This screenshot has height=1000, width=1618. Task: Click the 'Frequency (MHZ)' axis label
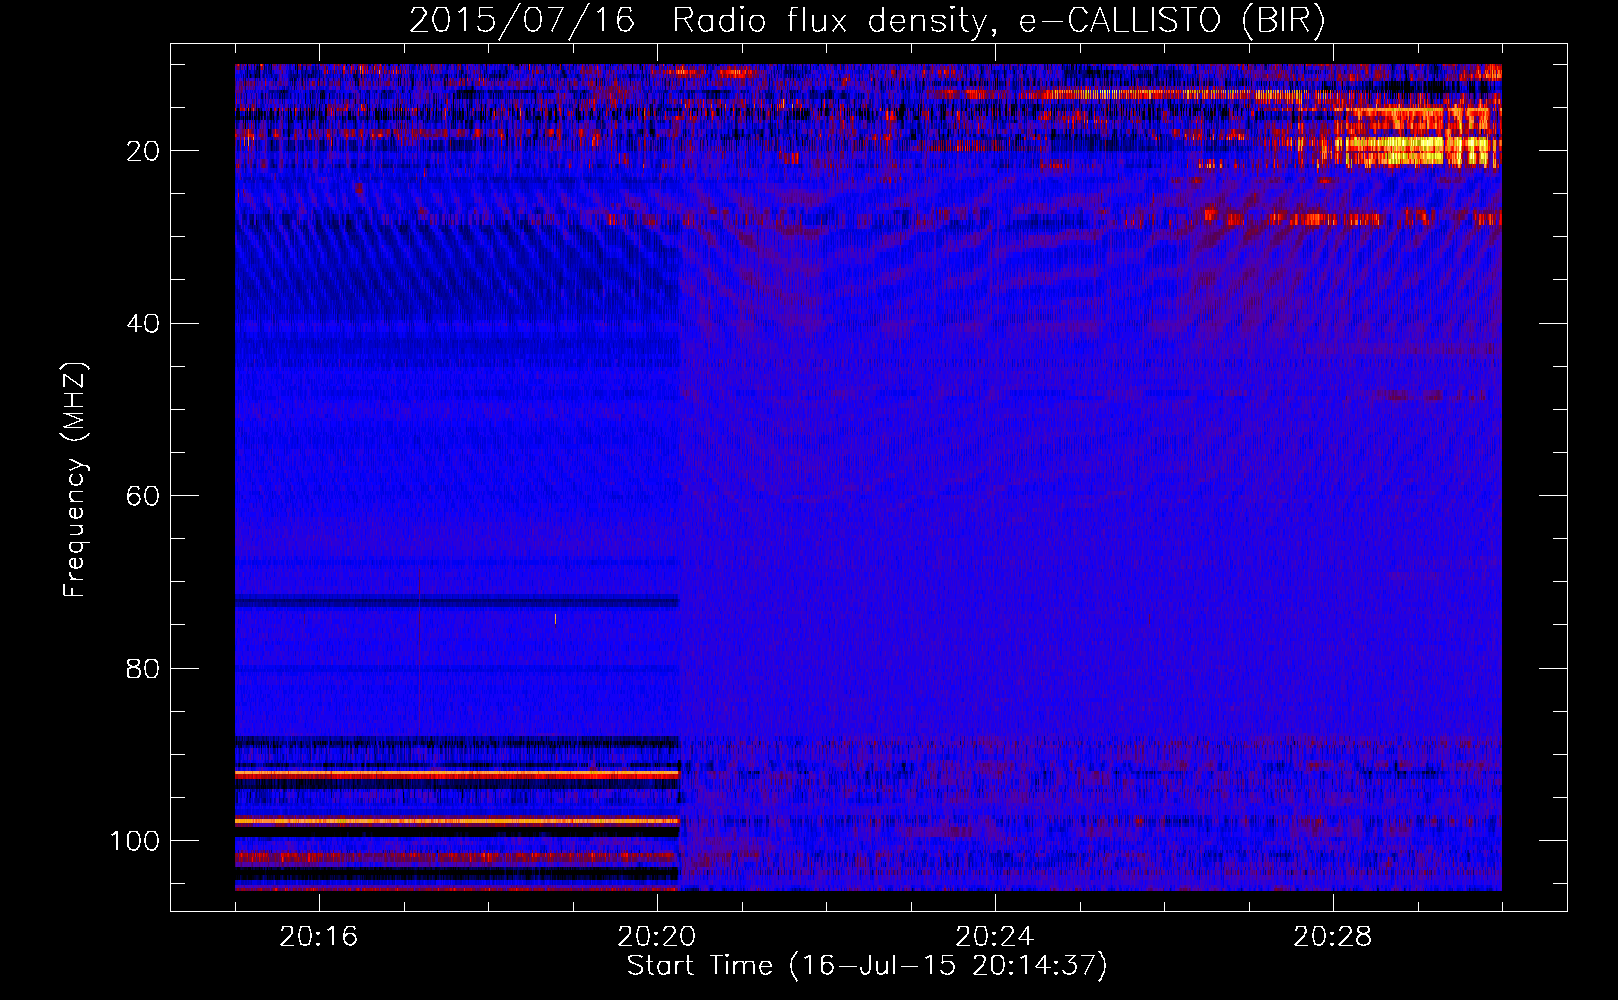pos(75,480)
